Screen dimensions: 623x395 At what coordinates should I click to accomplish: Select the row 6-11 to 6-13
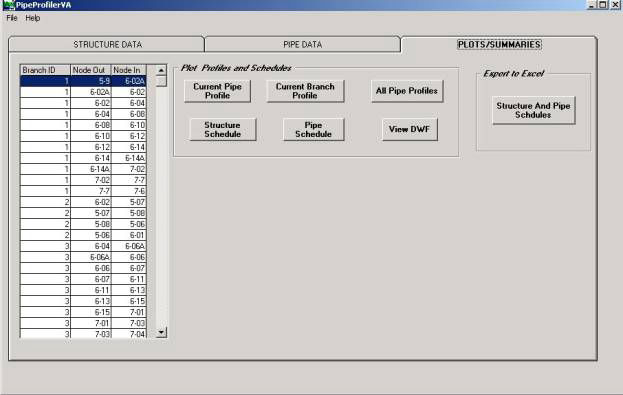(83, 290)
